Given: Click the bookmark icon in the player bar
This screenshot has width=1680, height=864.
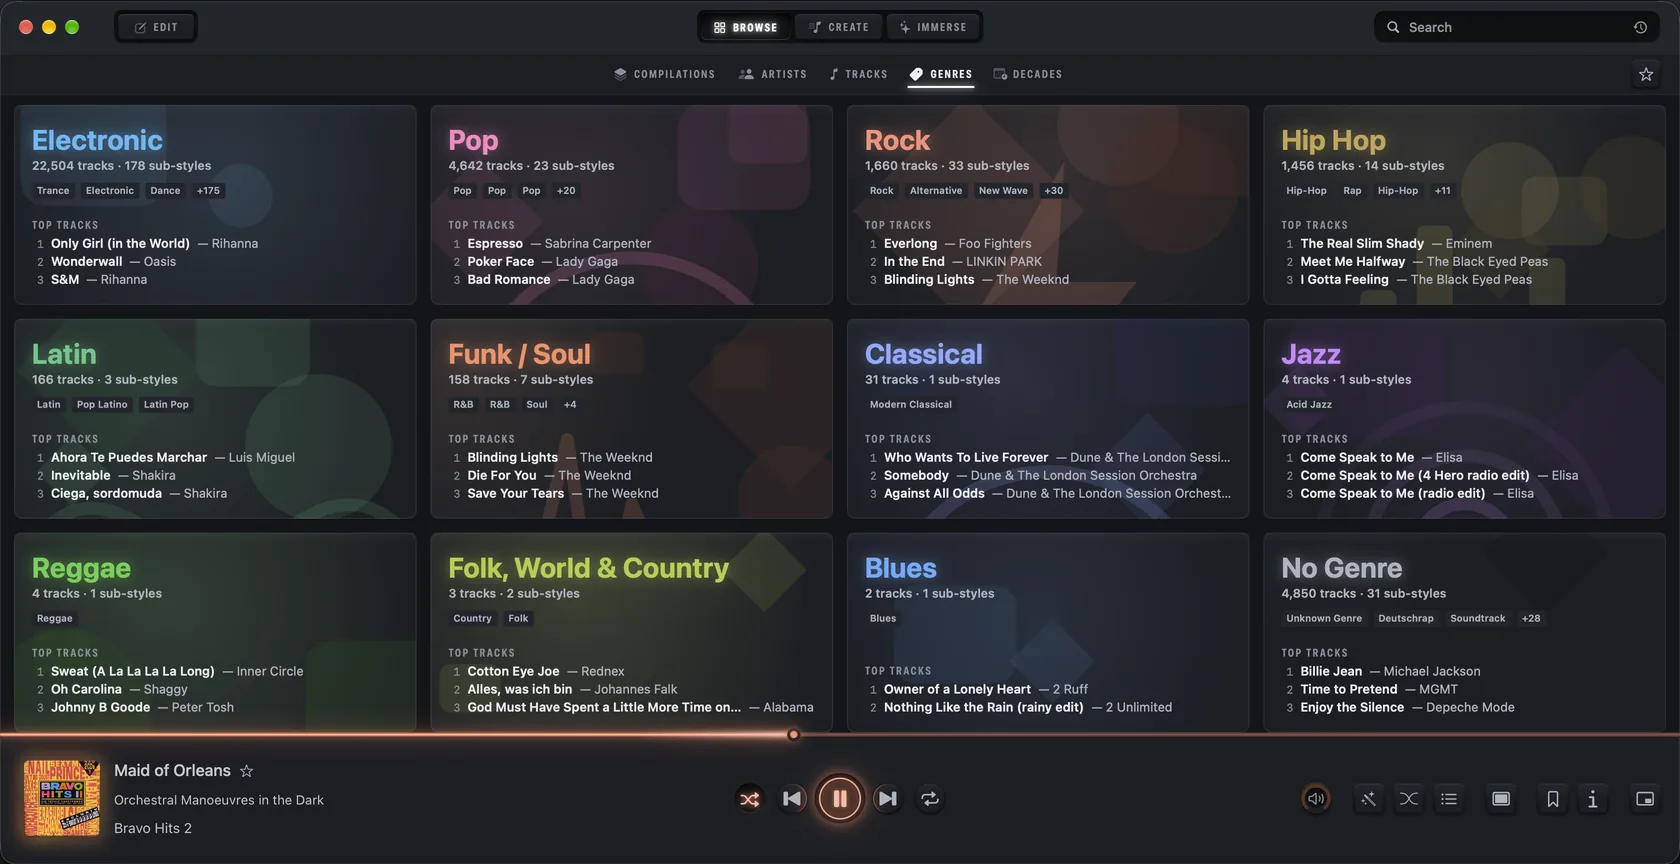Looking at the screenshot, I should (x=1553, y=799).
